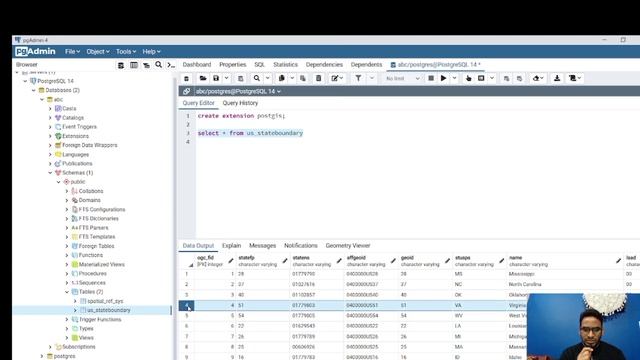Collapse the Tables (2) node
The width and height of the screenshot is (640, 360).
pos(67,292)
